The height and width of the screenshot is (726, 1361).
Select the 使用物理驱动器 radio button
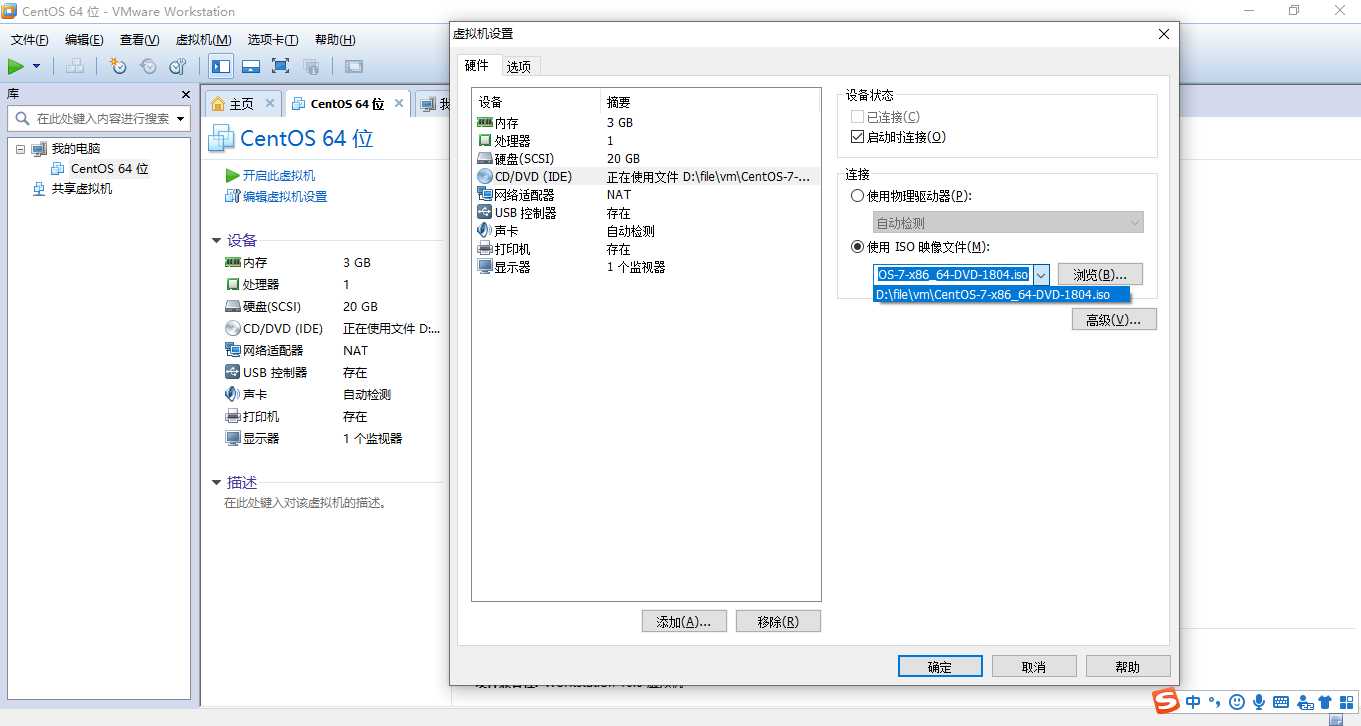(857, 196)
